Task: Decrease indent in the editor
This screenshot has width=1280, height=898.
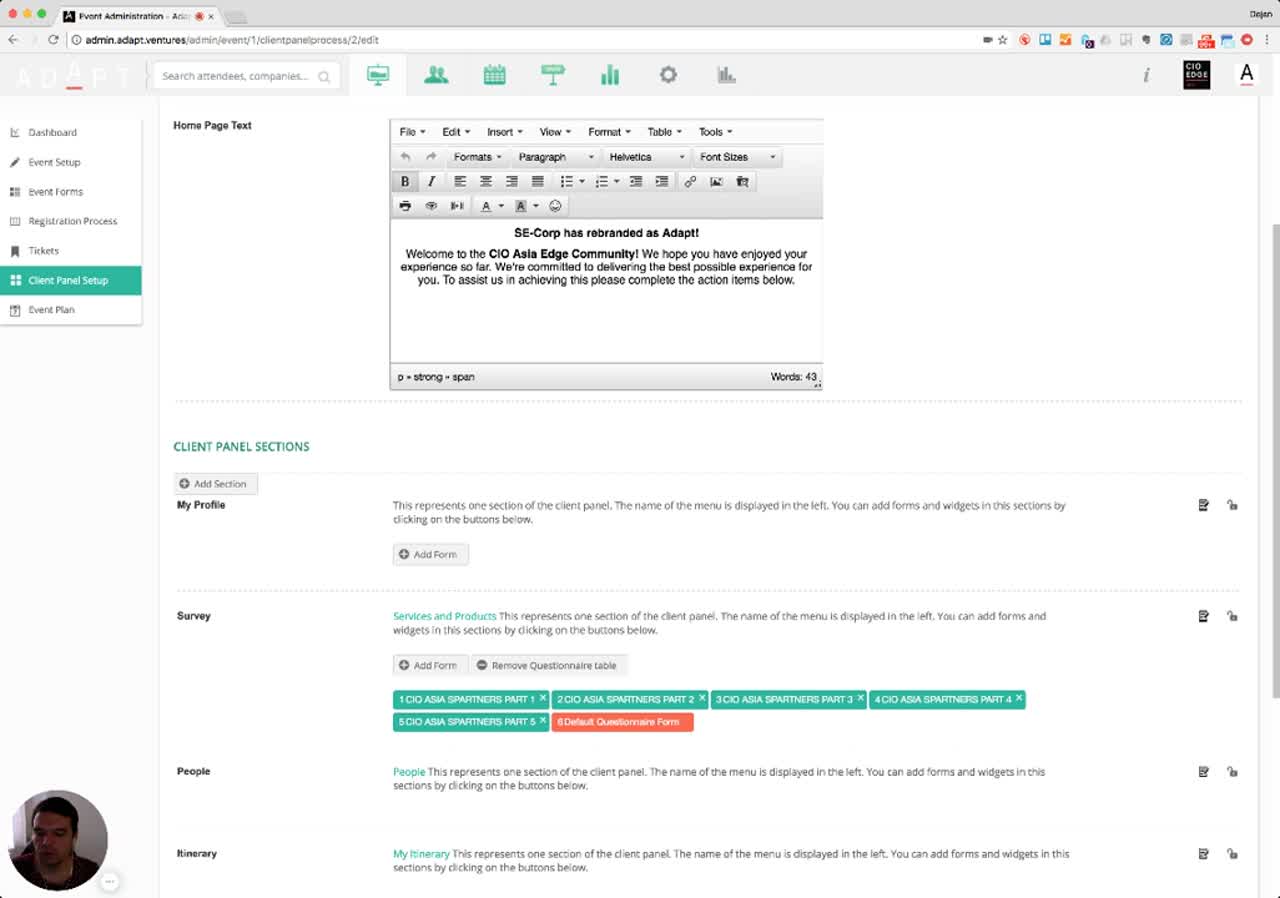Action: coord(636,181)
